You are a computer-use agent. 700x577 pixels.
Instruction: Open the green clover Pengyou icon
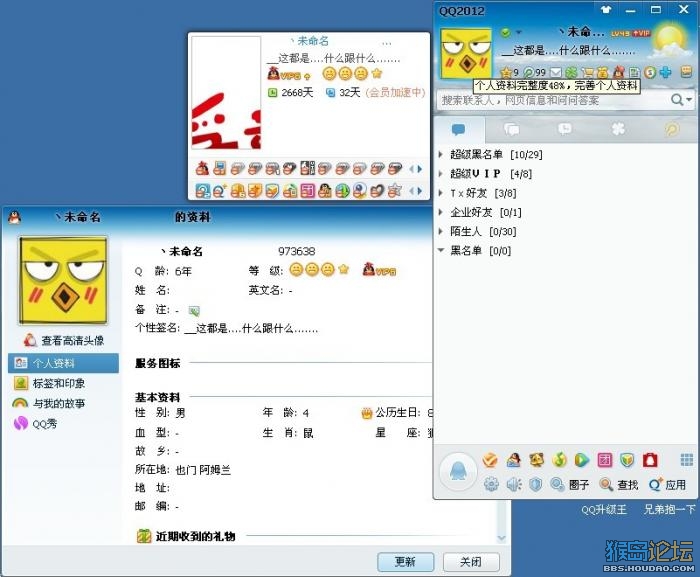571,72
